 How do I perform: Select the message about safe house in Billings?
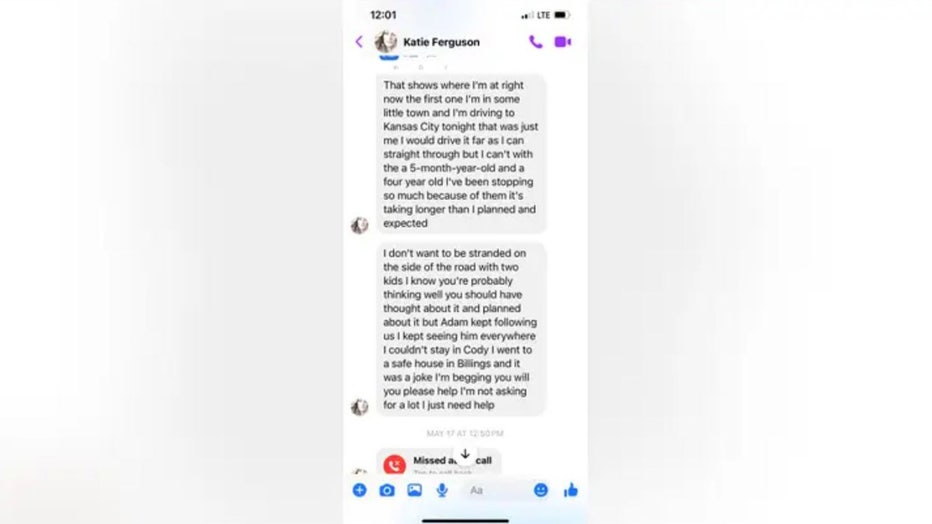coord(461,329)
